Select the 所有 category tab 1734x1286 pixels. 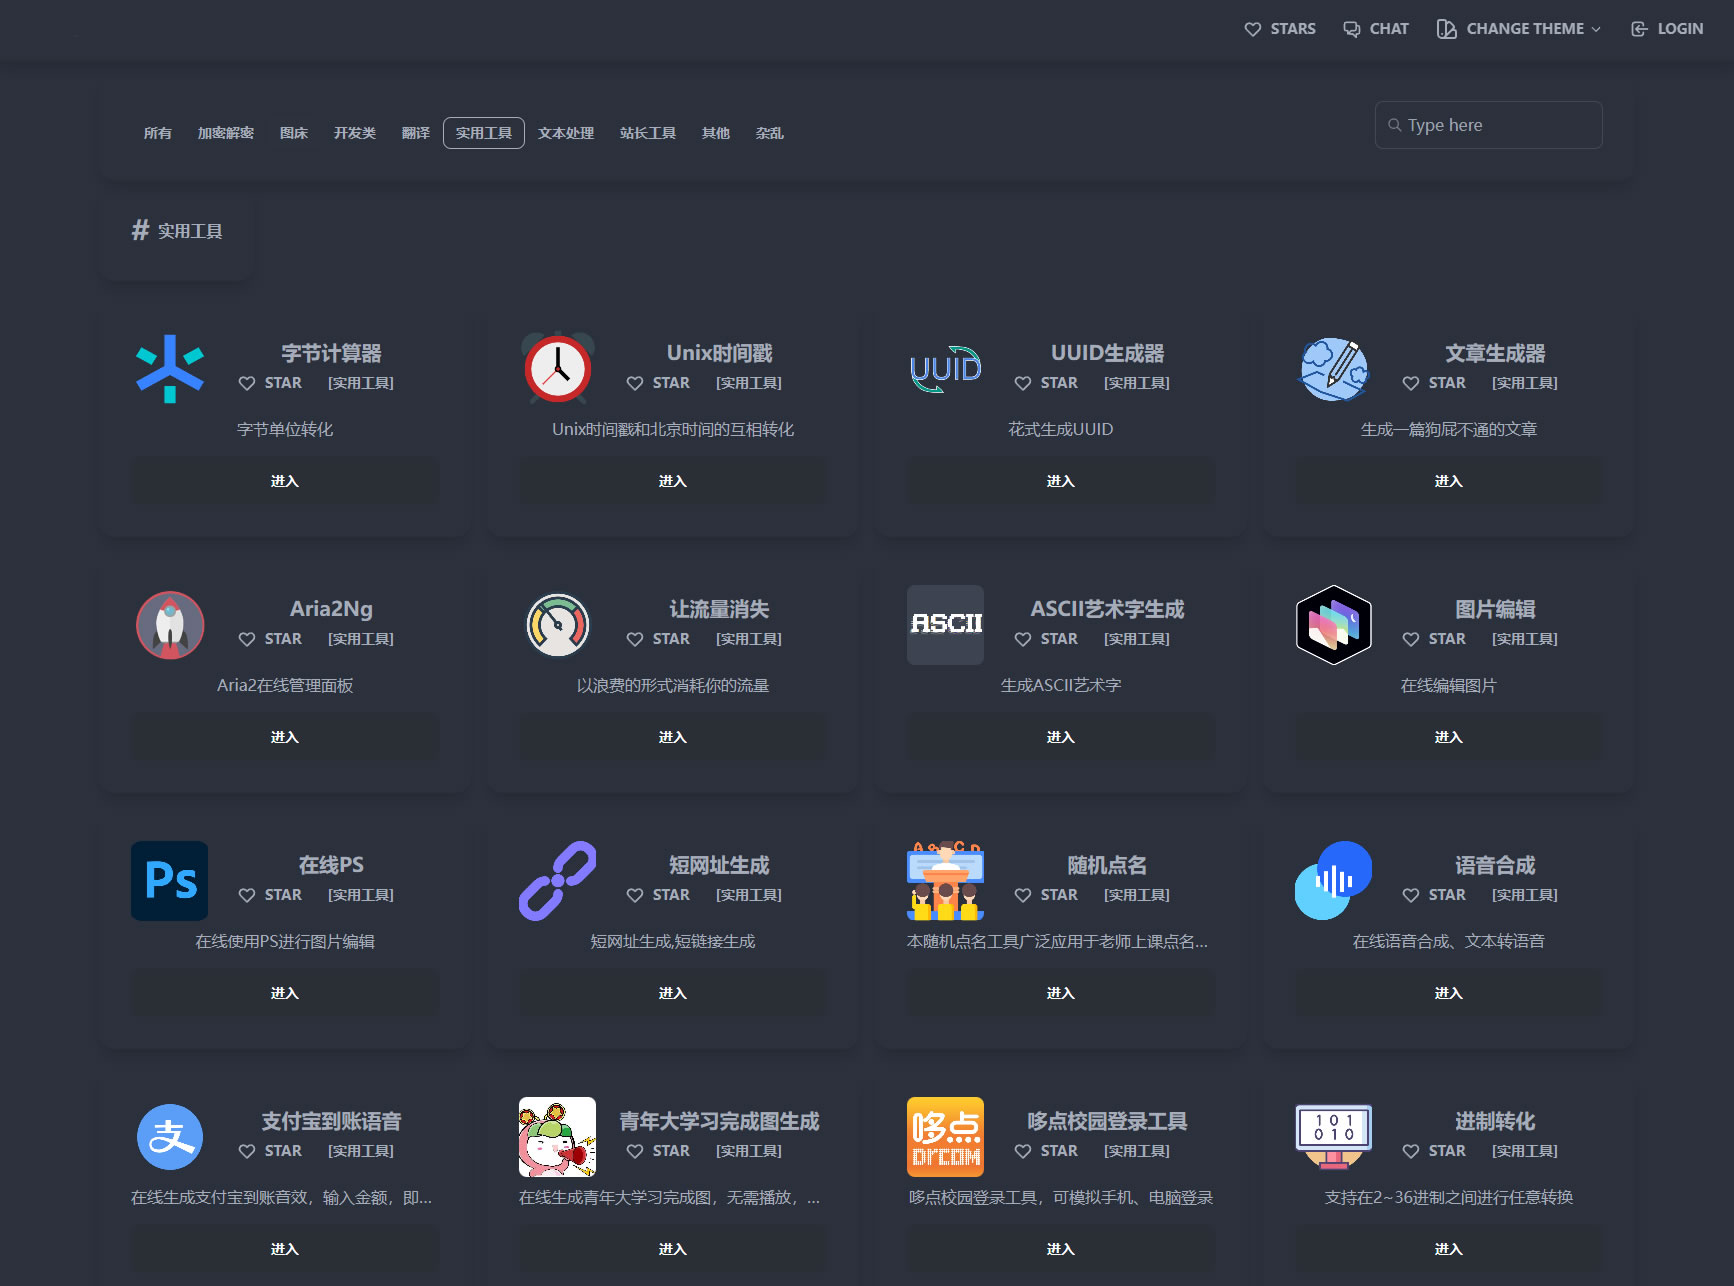[157, 132]
